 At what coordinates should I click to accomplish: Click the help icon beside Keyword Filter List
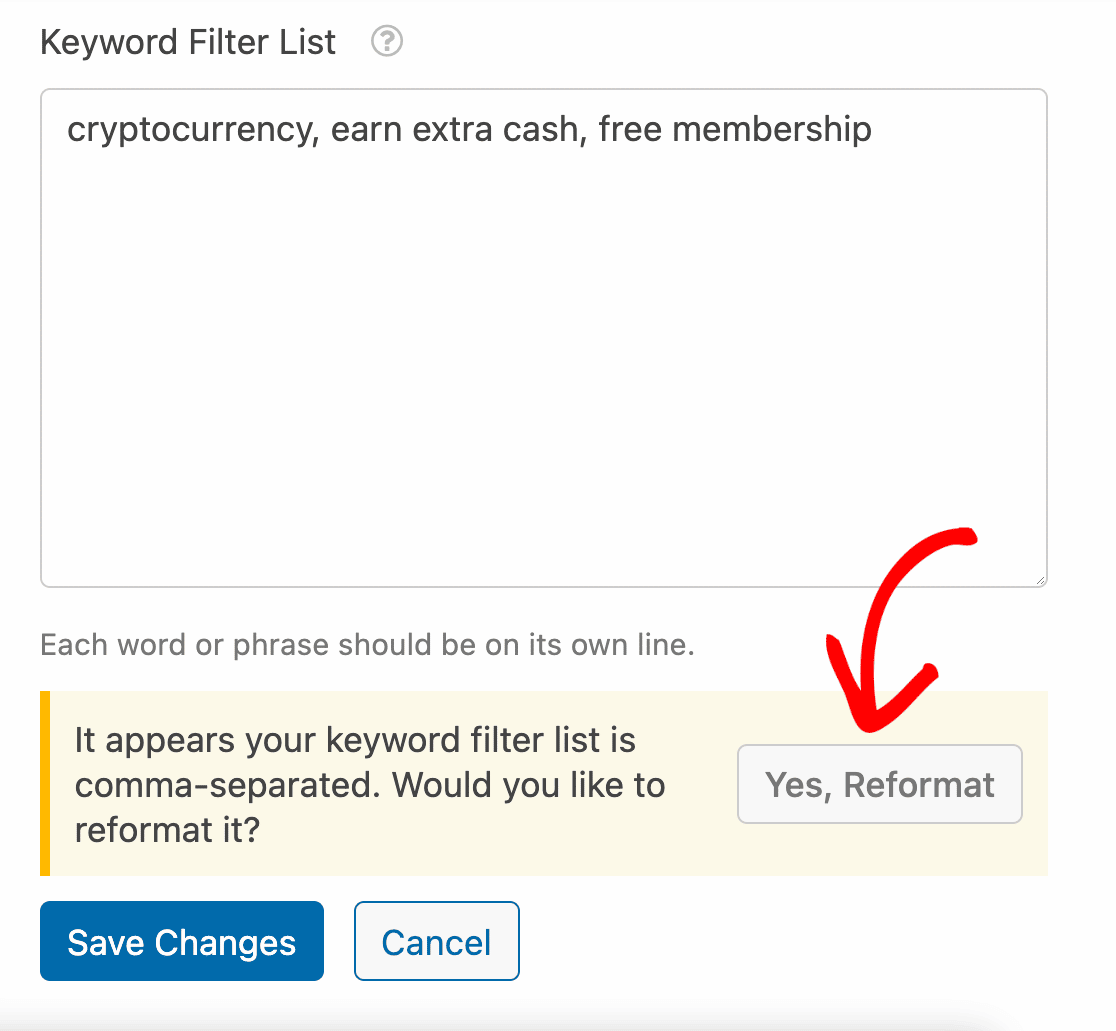tap(387, 41)
